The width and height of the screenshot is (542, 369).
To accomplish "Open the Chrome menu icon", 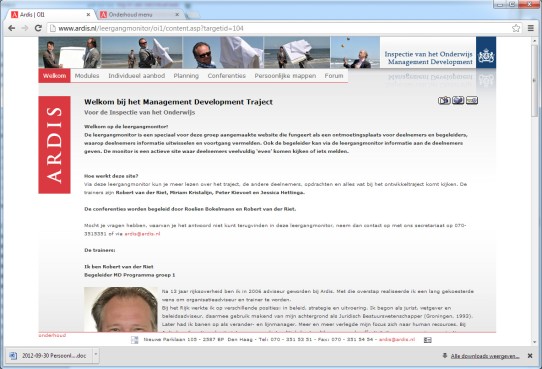I will (531, 28).
